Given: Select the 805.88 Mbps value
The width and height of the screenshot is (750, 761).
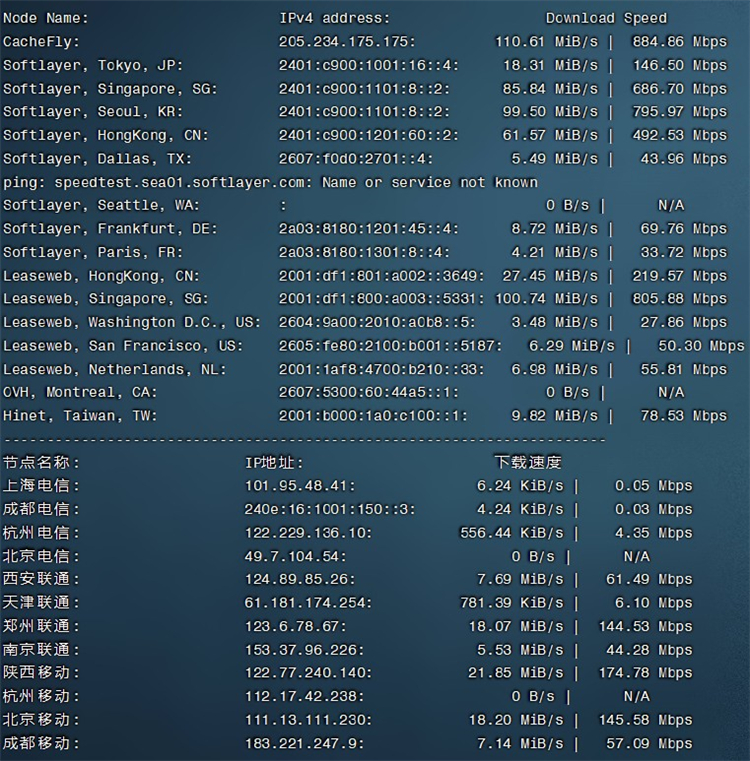Looking at the screenshot, I should coord(680,299).
